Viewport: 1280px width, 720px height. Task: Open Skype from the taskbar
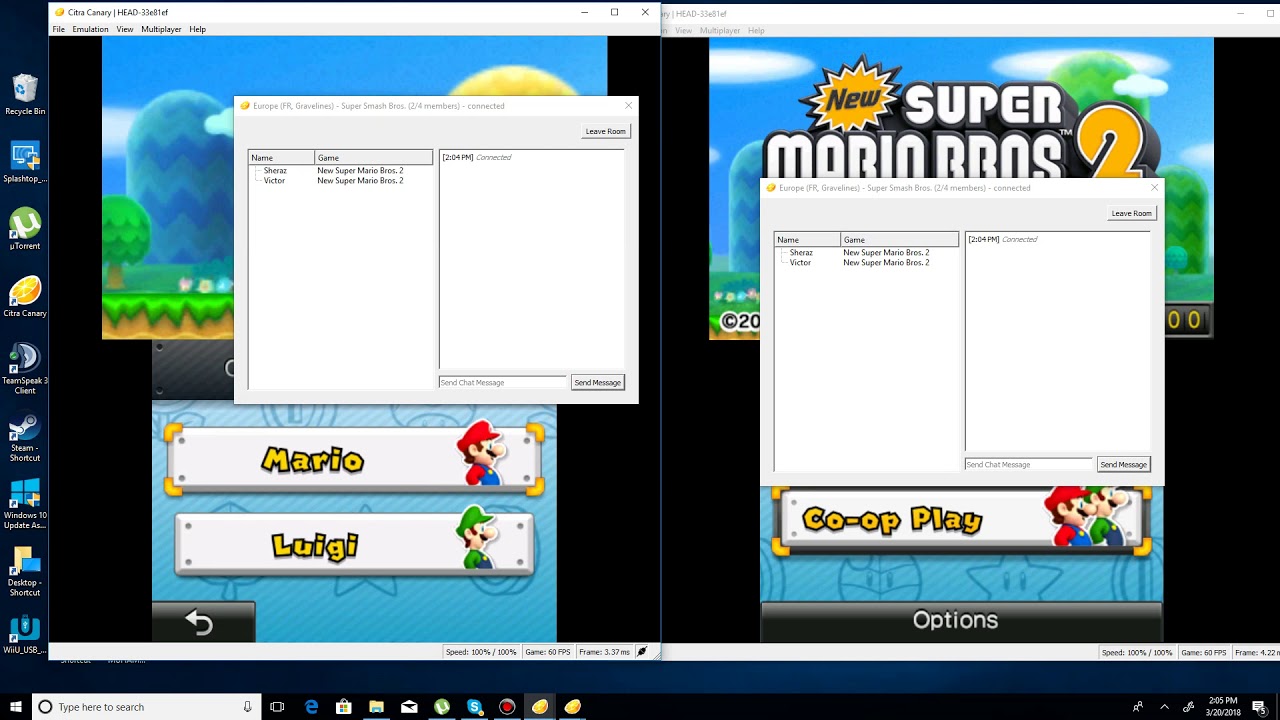pos(474,707)
